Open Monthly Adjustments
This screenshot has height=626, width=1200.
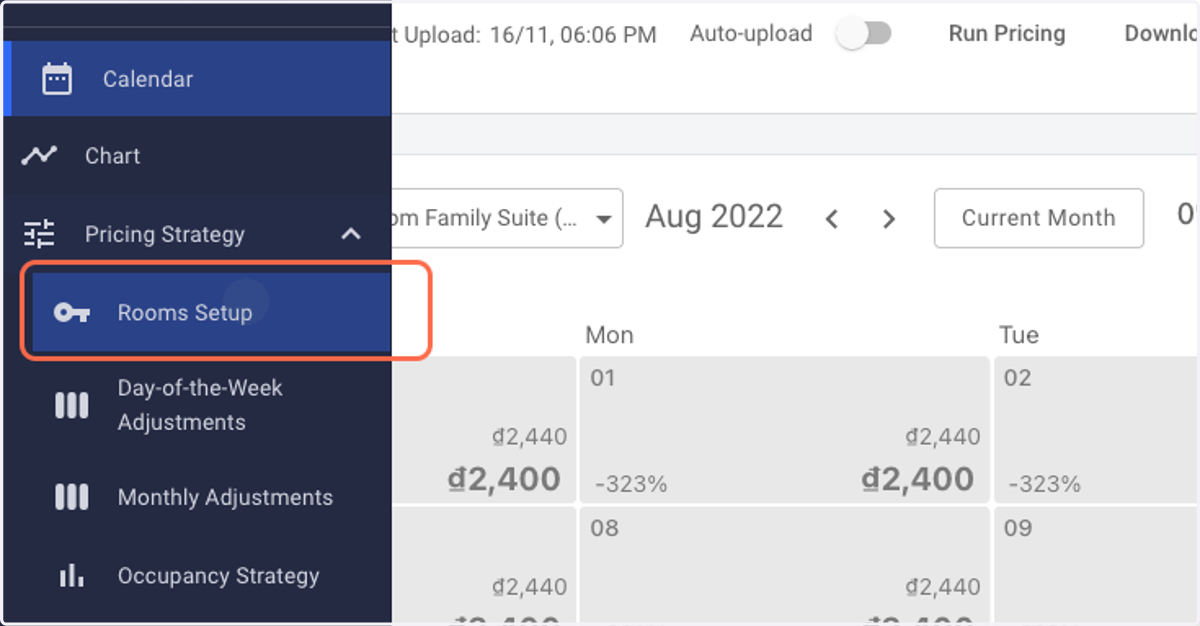pos(211,497)
